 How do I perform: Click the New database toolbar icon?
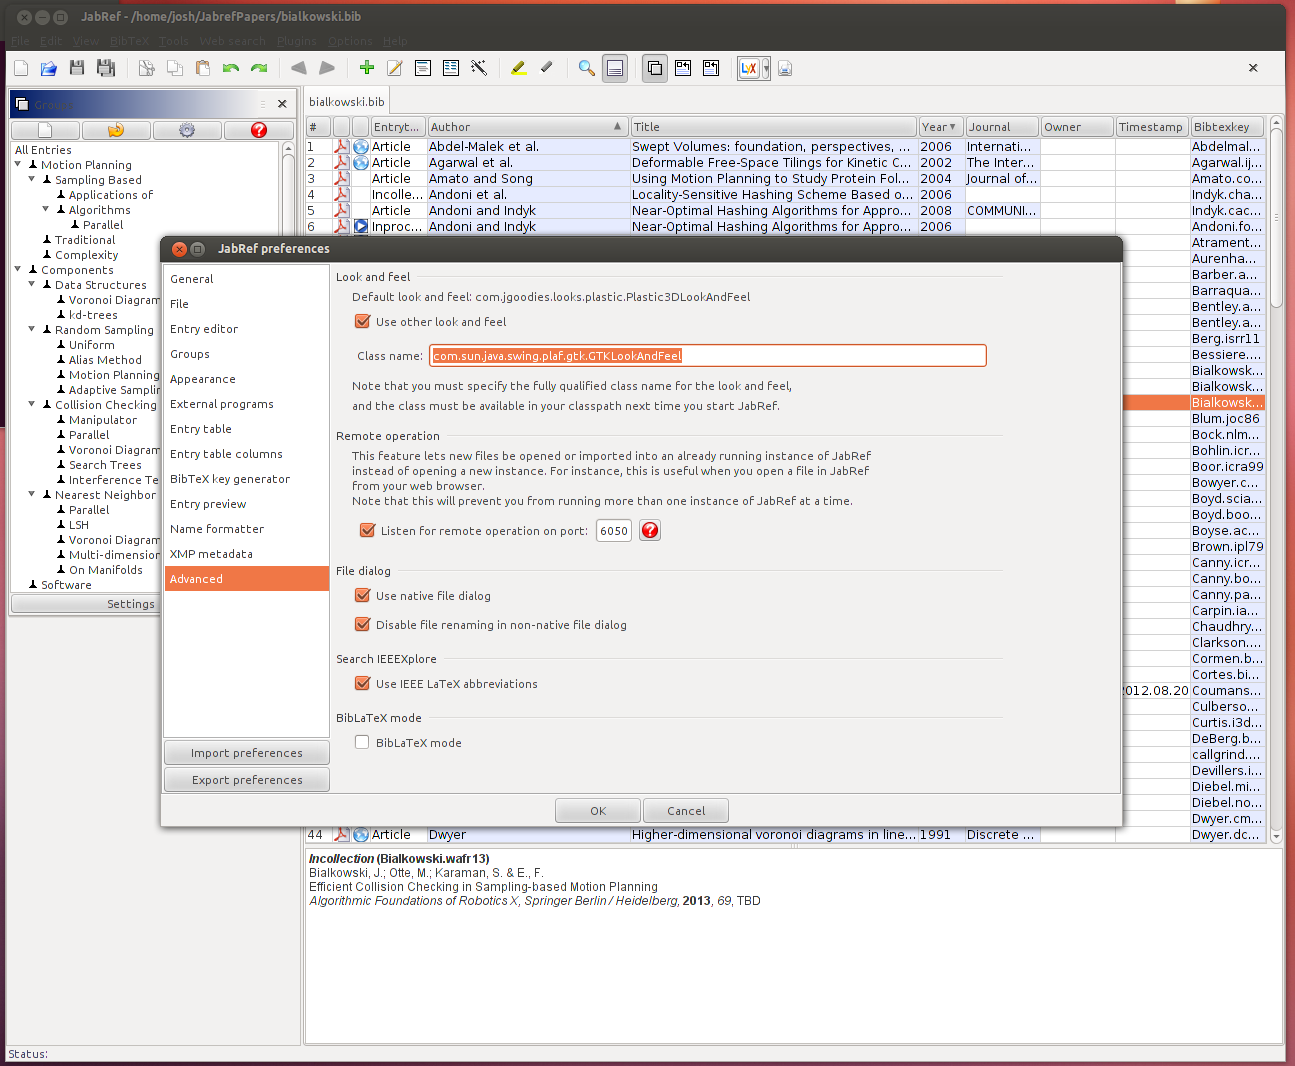tap(21, 68)
